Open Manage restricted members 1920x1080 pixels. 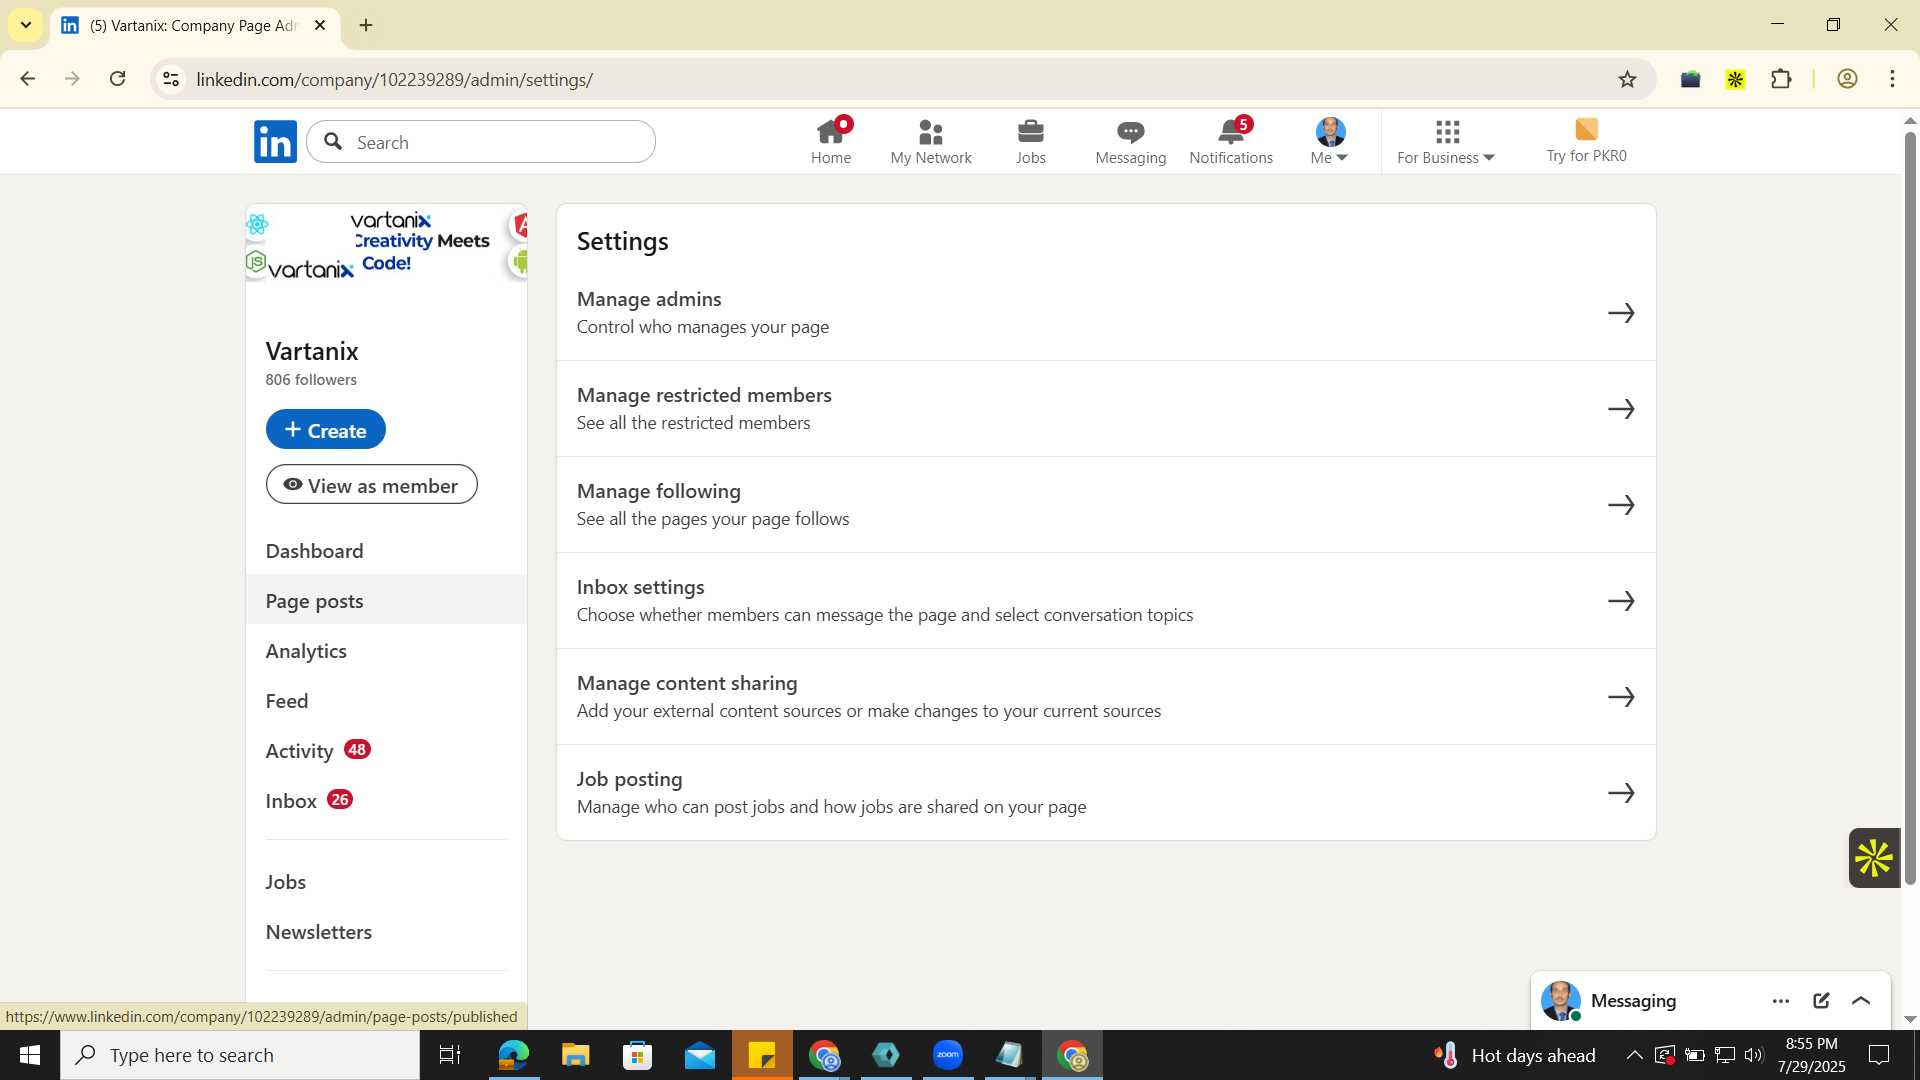pyautogui.click(x=1106, y=409)
